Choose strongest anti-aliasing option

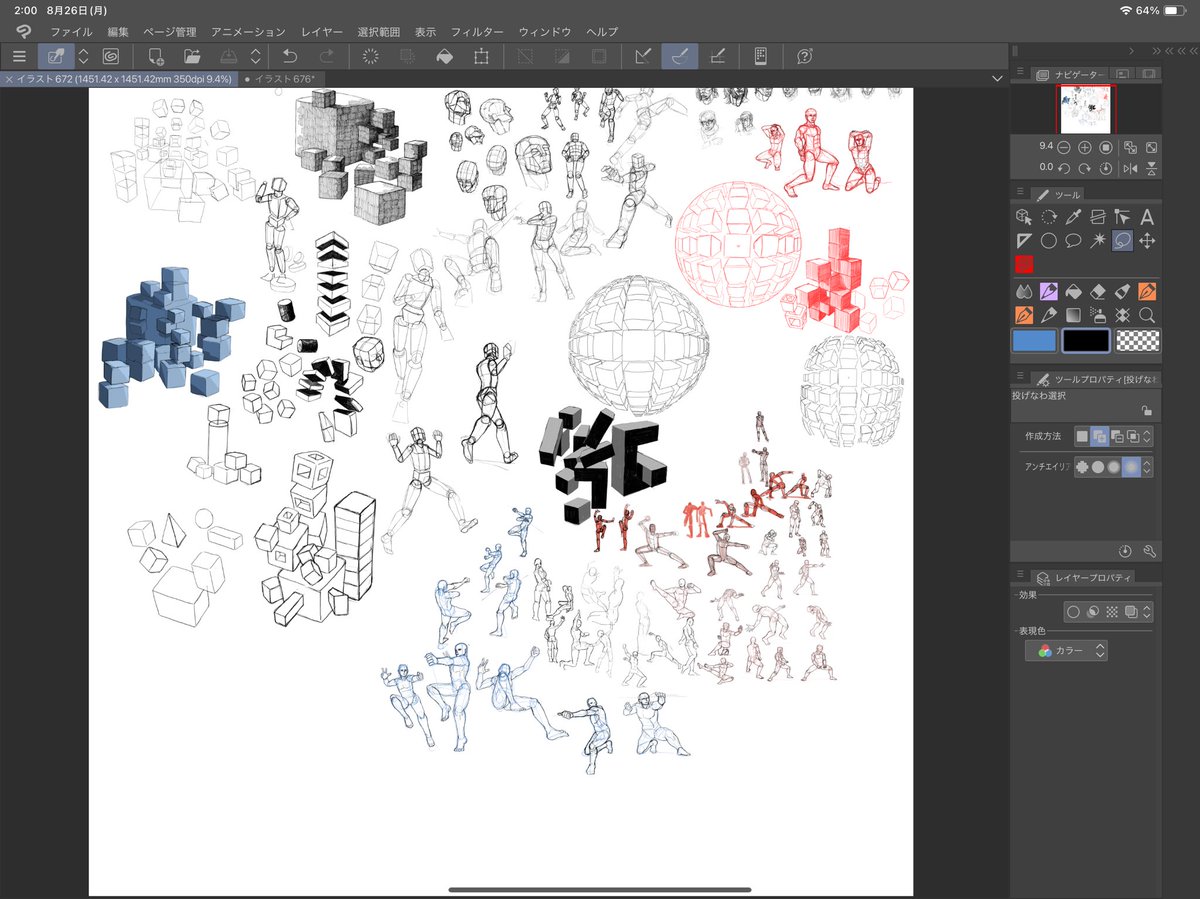click(1131, 467)
